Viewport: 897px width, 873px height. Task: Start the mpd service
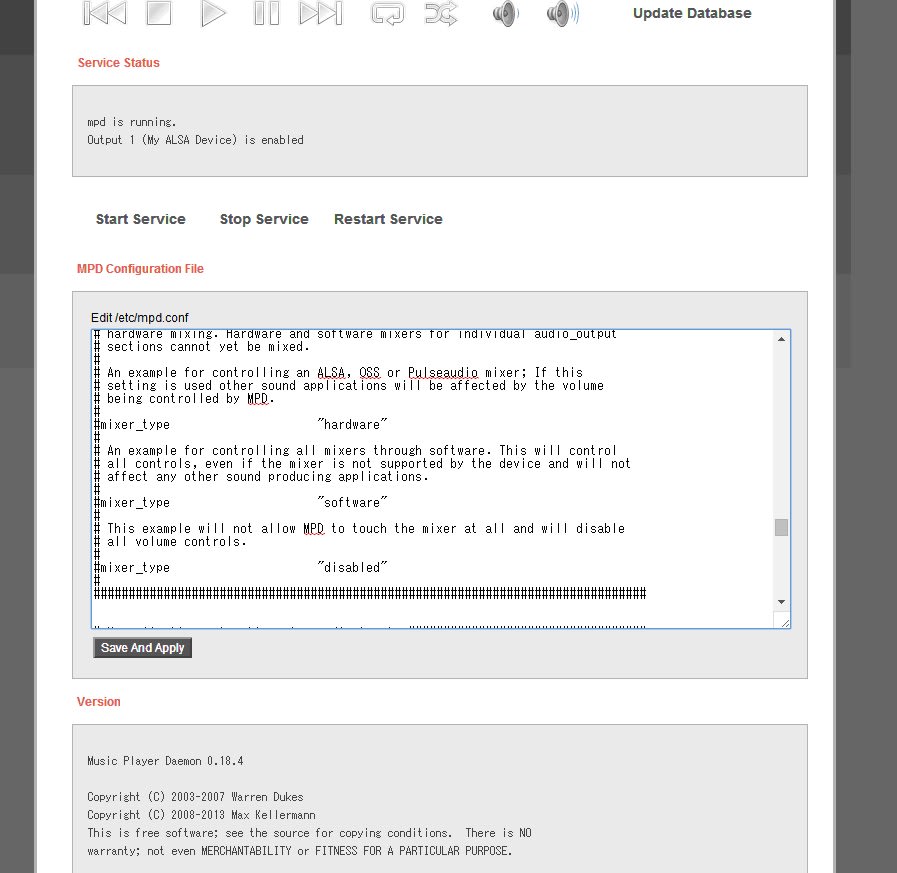[141, 219]
